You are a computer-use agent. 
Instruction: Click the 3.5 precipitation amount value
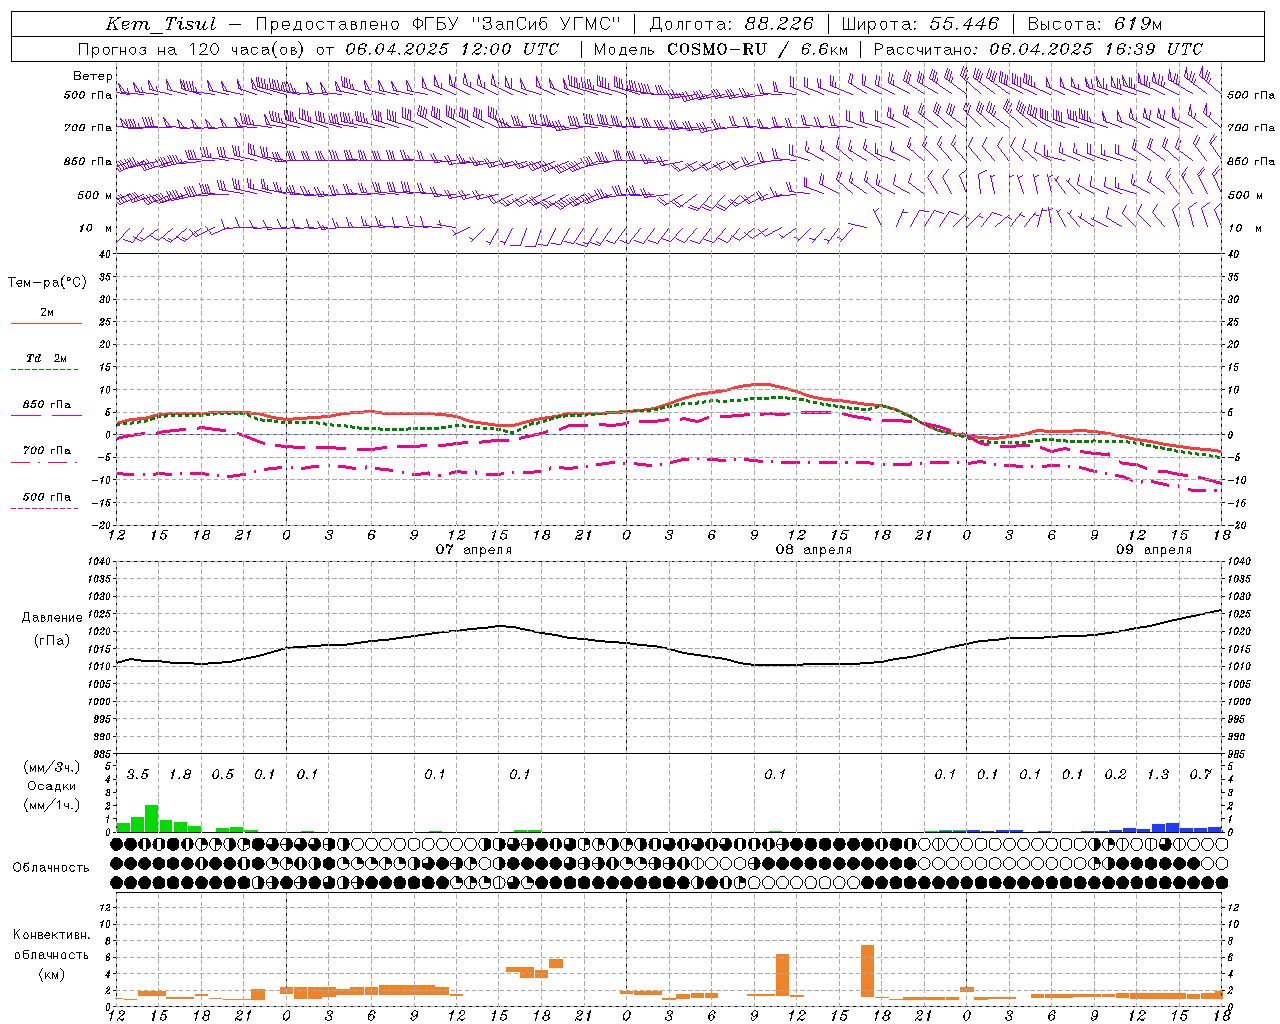pos(138,775)
